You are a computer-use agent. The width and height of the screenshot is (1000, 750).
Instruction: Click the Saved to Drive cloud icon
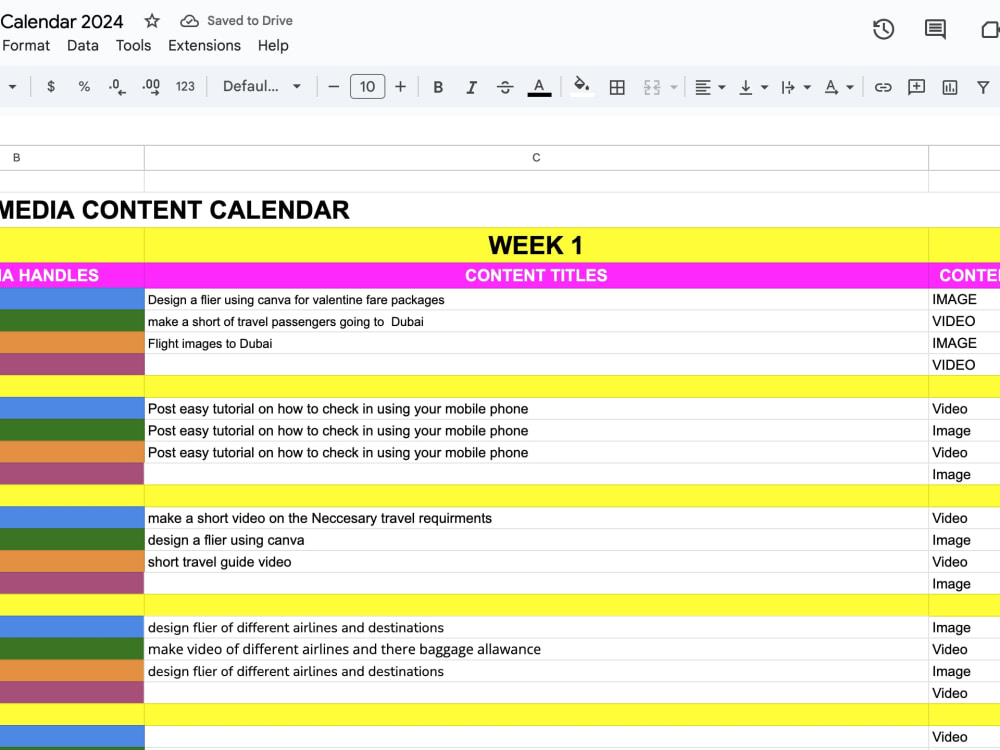pyautogui.click(x=189, y=21)
